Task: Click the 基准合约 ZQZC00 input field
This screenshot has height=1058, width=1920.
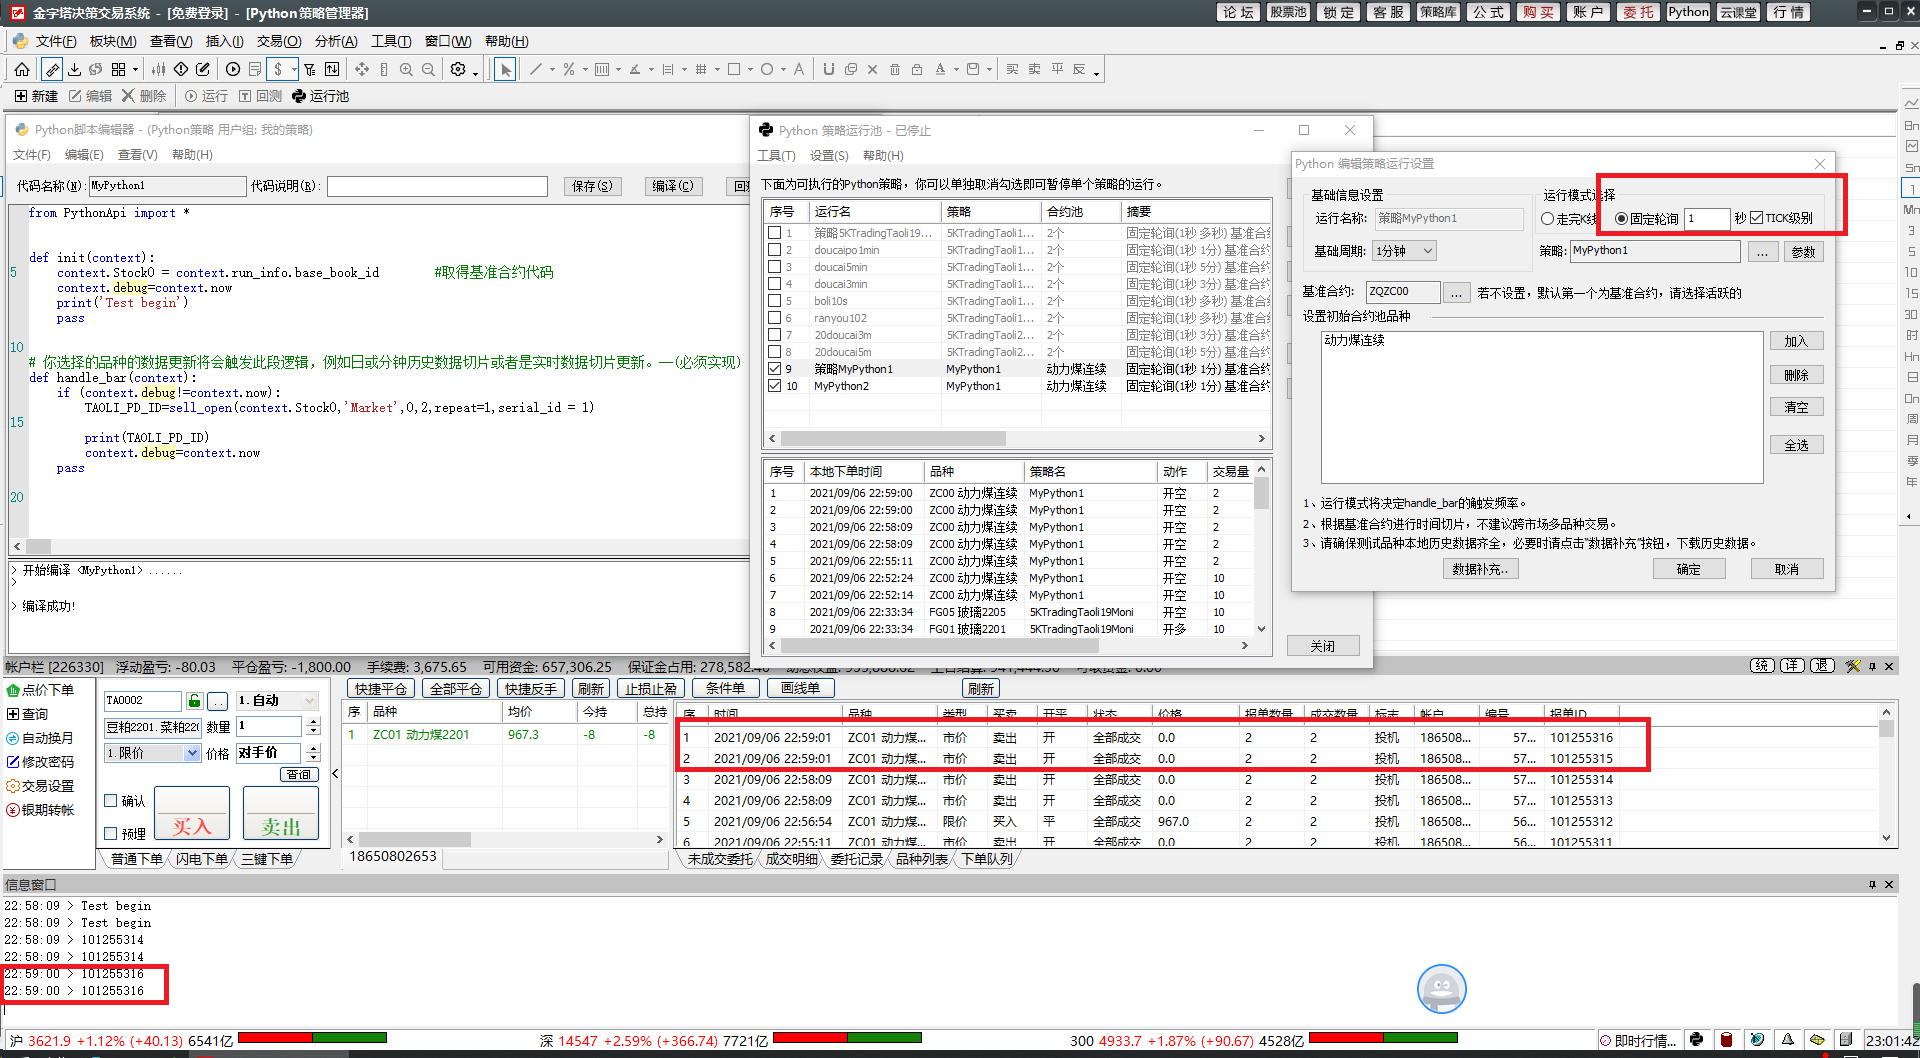Action: (x=1403, y=292)
